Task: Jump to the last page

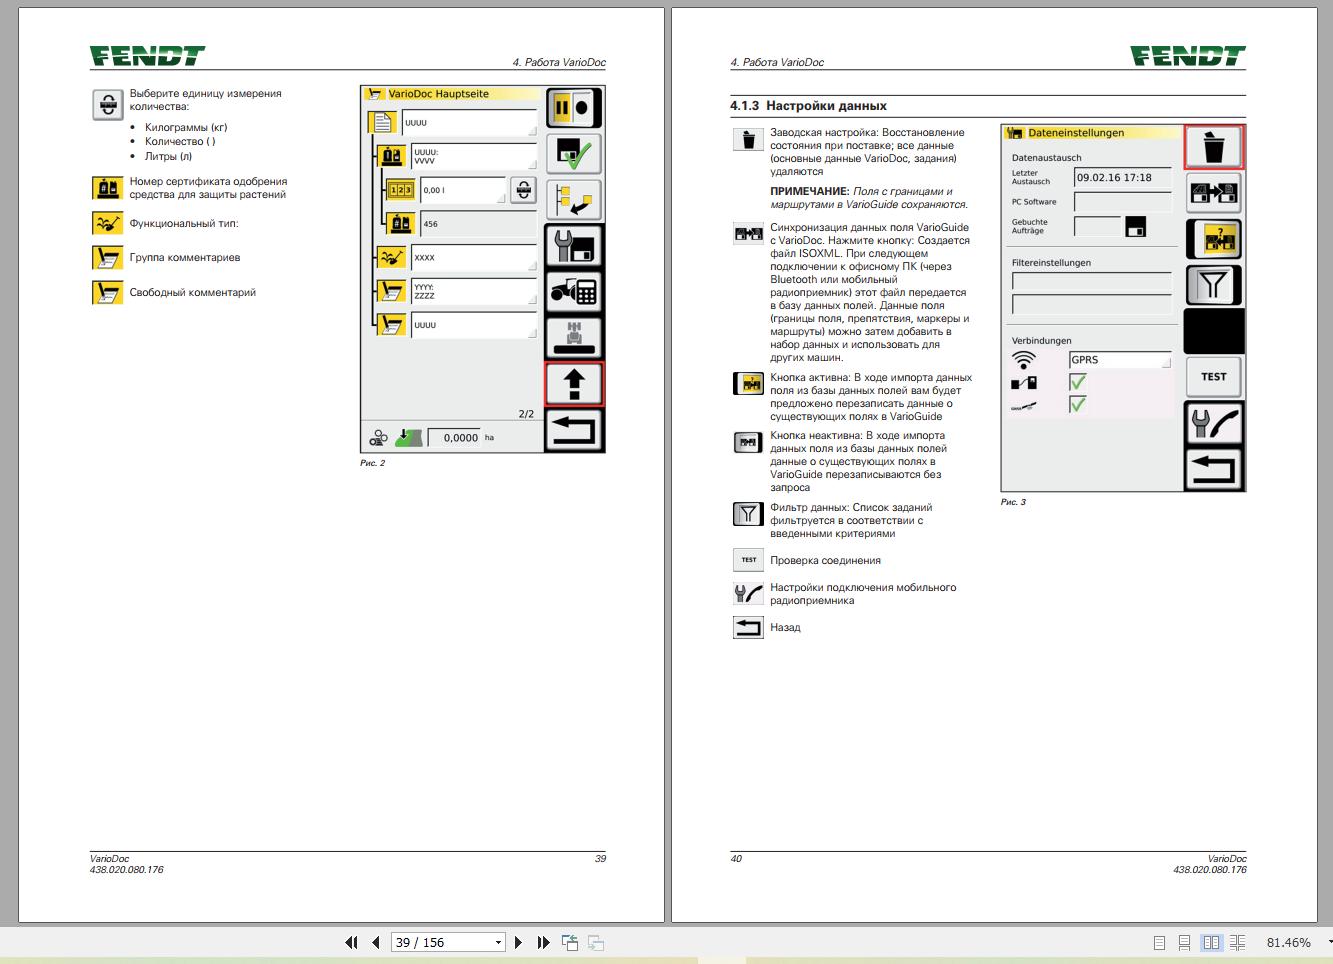Action: point(543,942)
